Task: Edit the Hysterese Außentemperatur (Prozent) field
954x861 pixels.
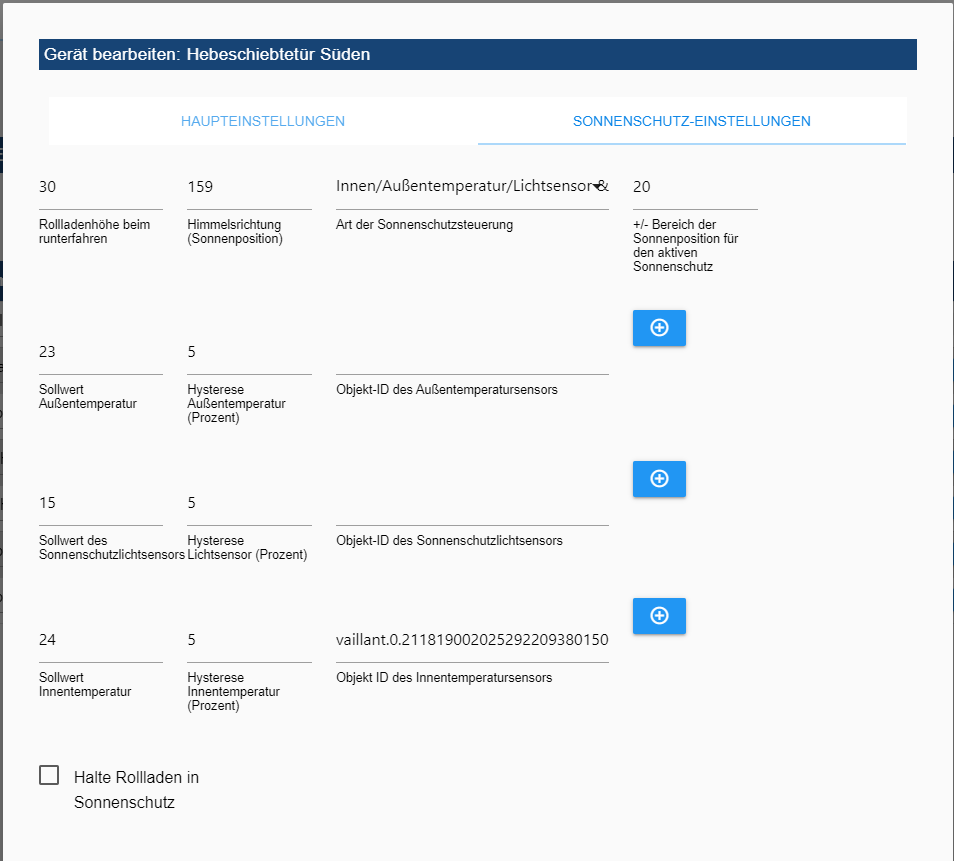Action: click(x=249, y=352)
